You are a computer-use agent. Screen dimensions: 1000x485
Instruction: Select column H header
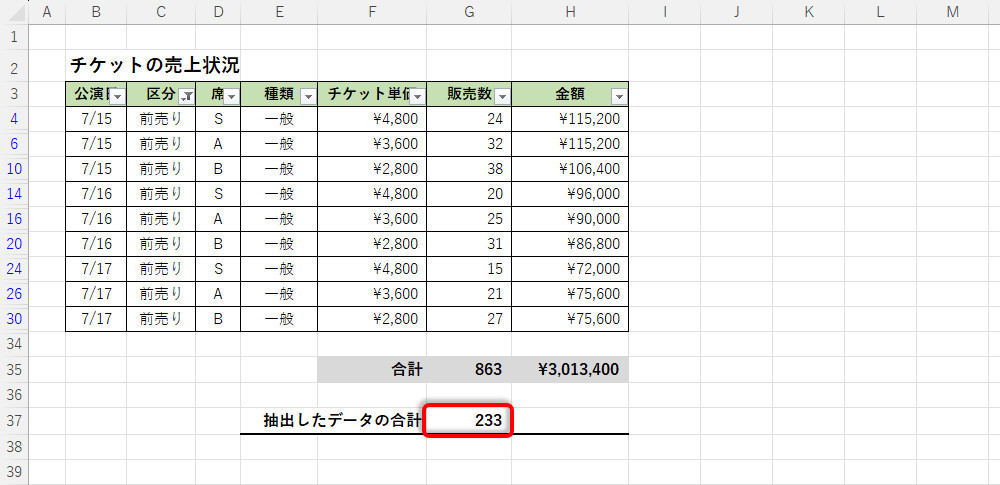coord(570,11)
